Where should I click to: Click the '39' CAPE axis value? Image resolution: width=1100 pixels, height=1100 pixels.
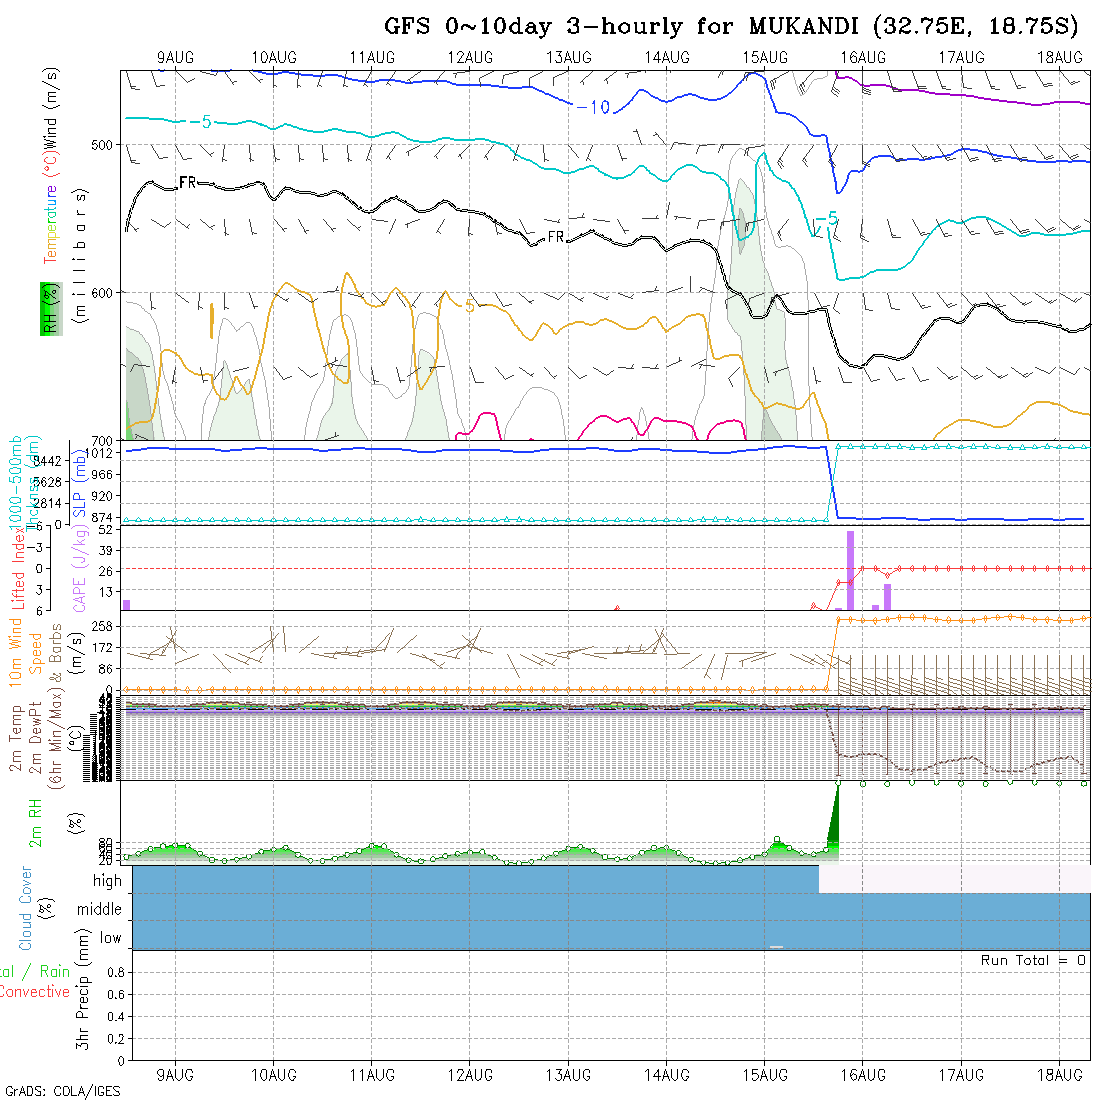coord(105,551)
